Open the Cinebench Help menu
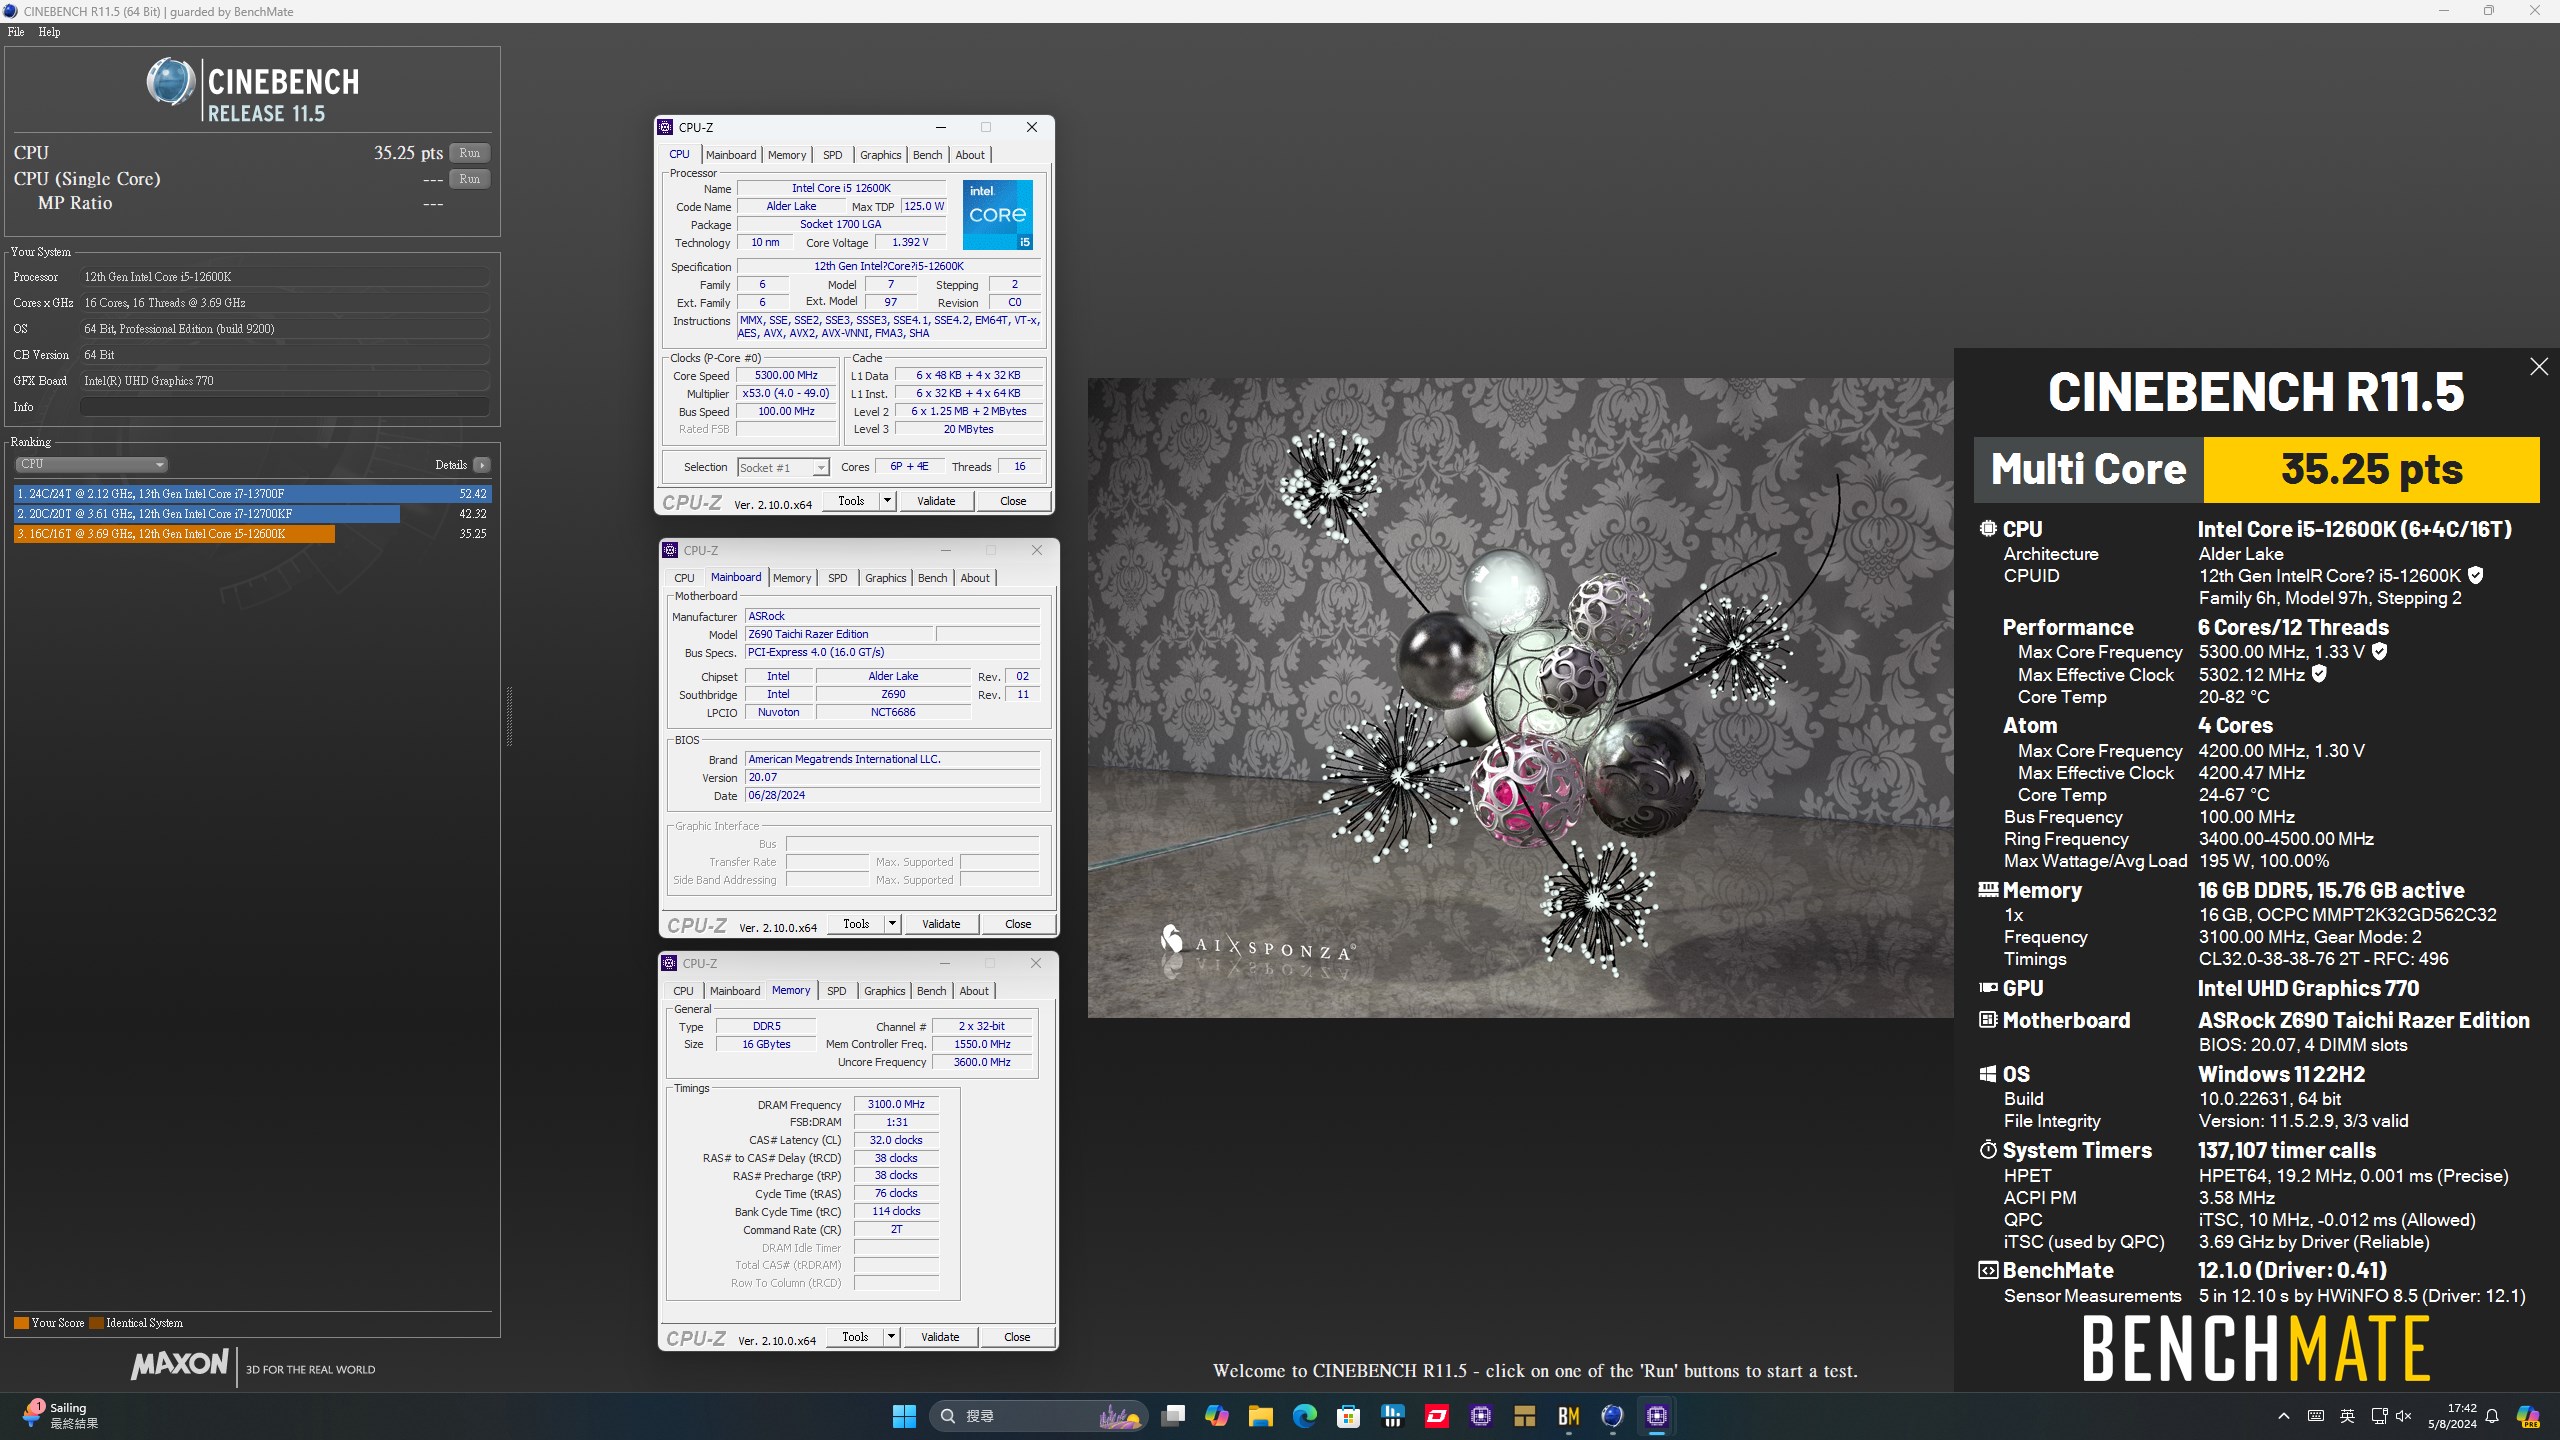The width and height of the screenshot is (2560, 1440). pyautogui.click(x=49, y=32)
